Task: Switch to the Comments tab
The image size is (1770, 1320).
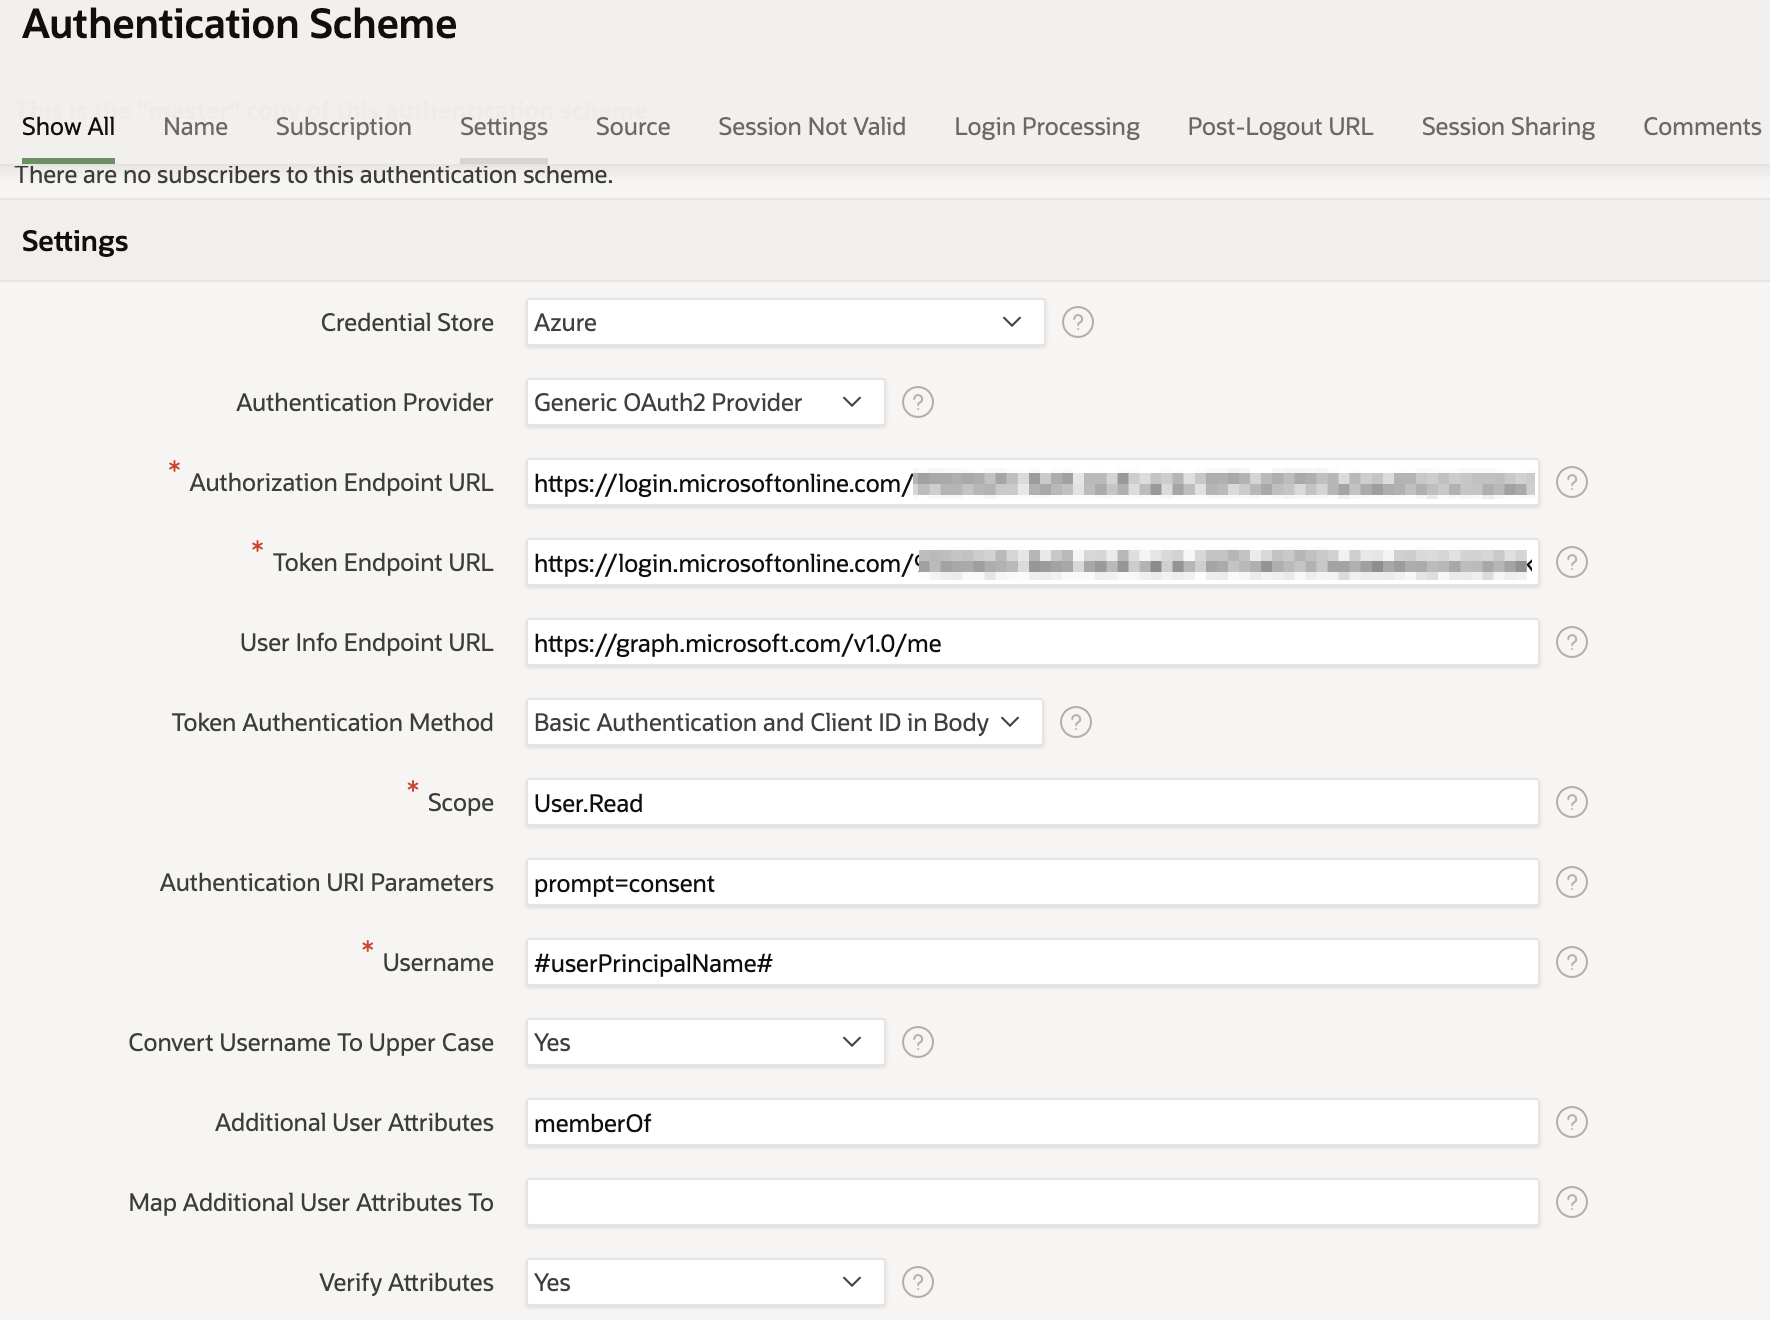Action: click(1701, 126)
